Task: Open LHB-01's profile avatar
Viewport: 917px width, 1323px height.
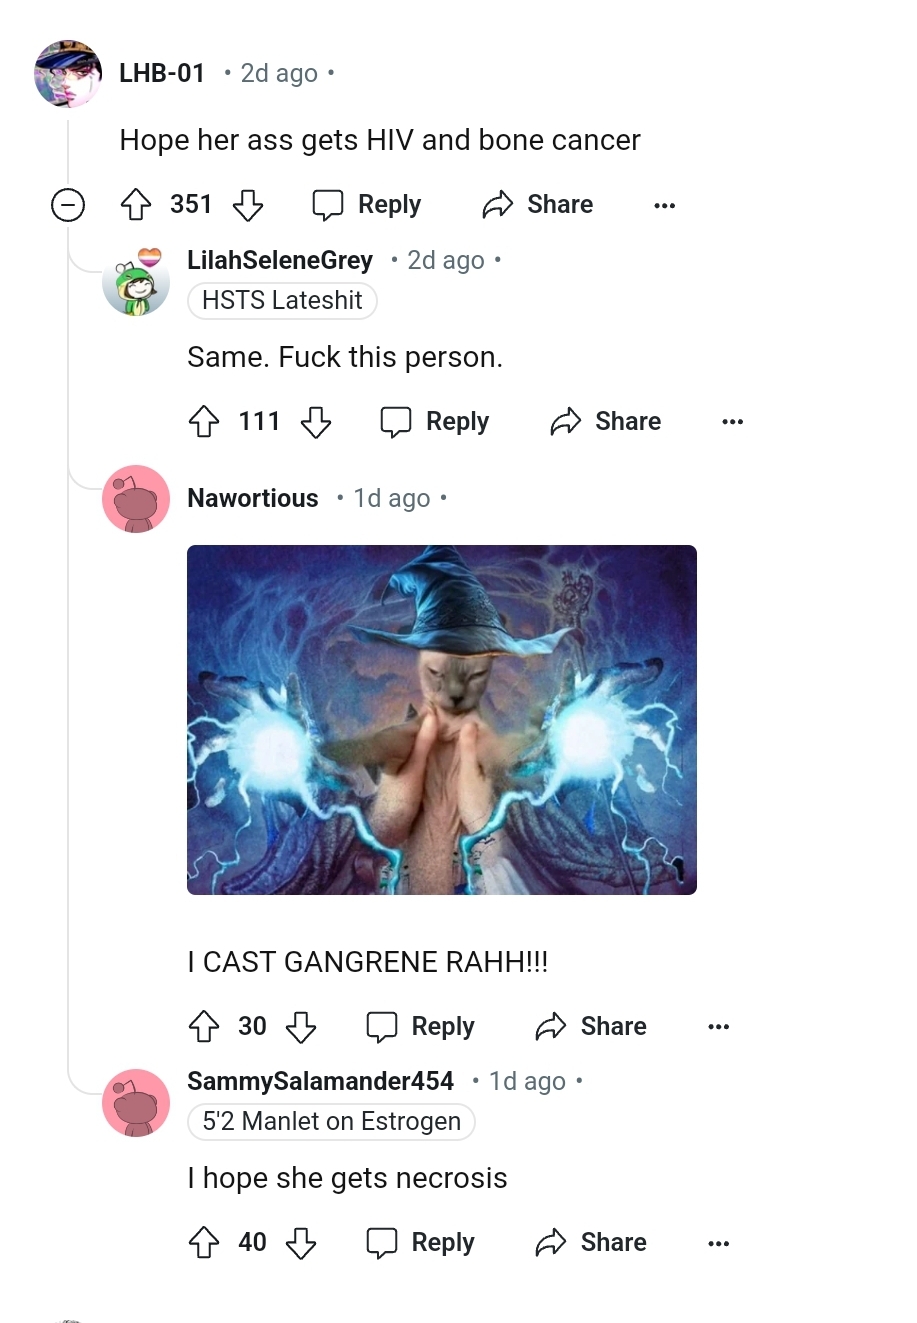Action: [68, 74]
